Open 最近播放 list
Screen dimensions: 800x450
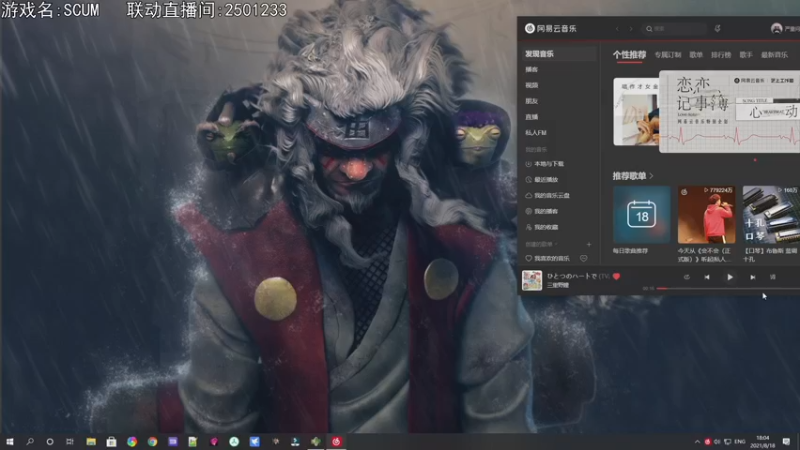click(542, 180)
